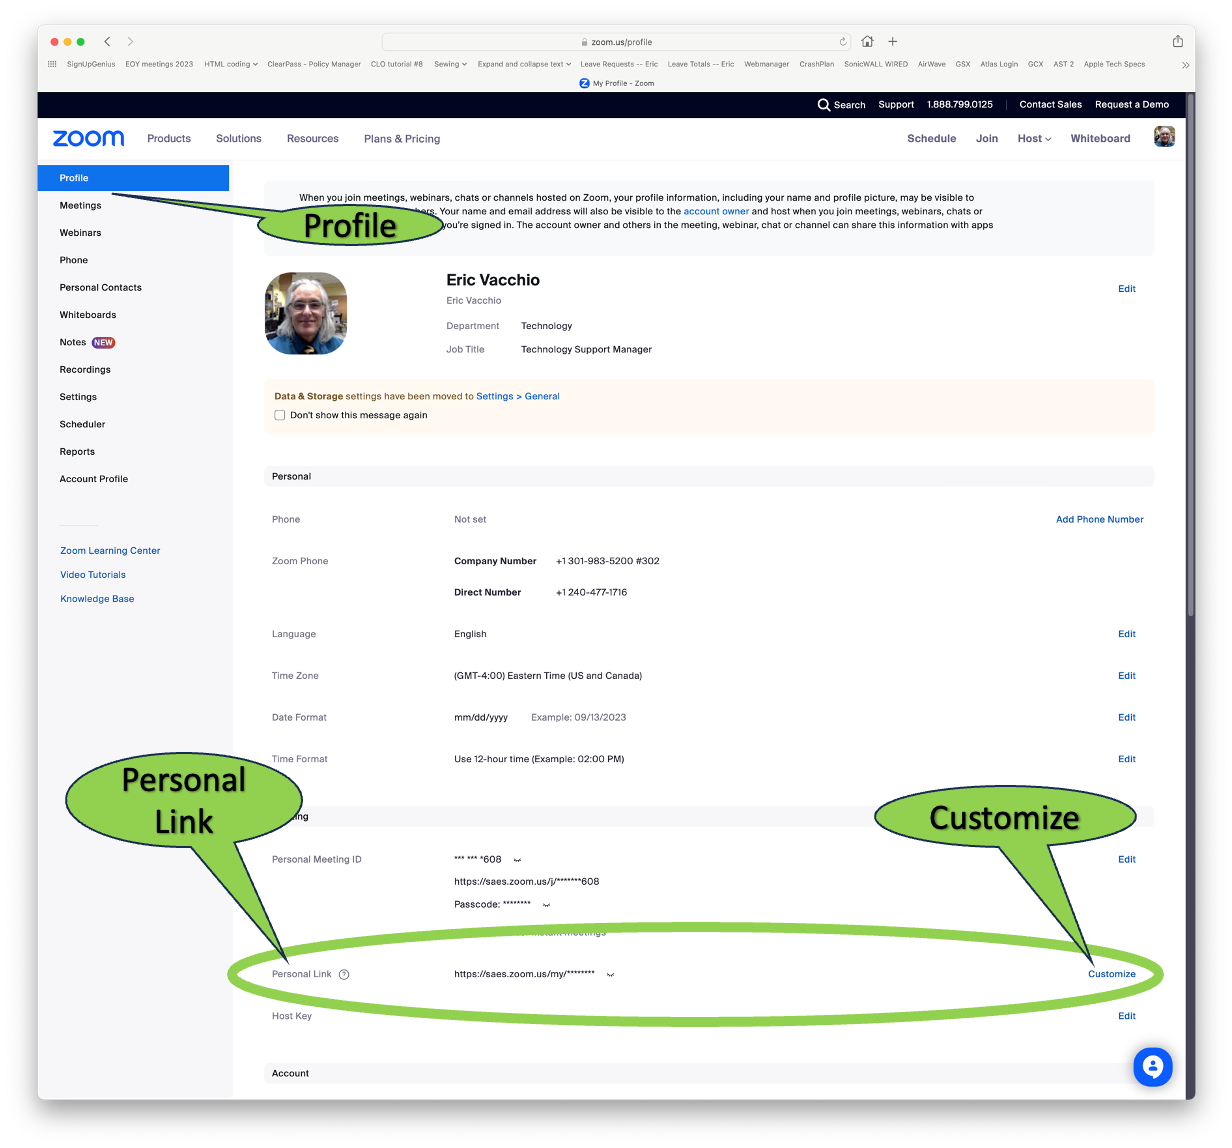Open Whiteboards in the sidebar
The image size is (1232, 1148).
pyautogui.click(x=88, y=315)
